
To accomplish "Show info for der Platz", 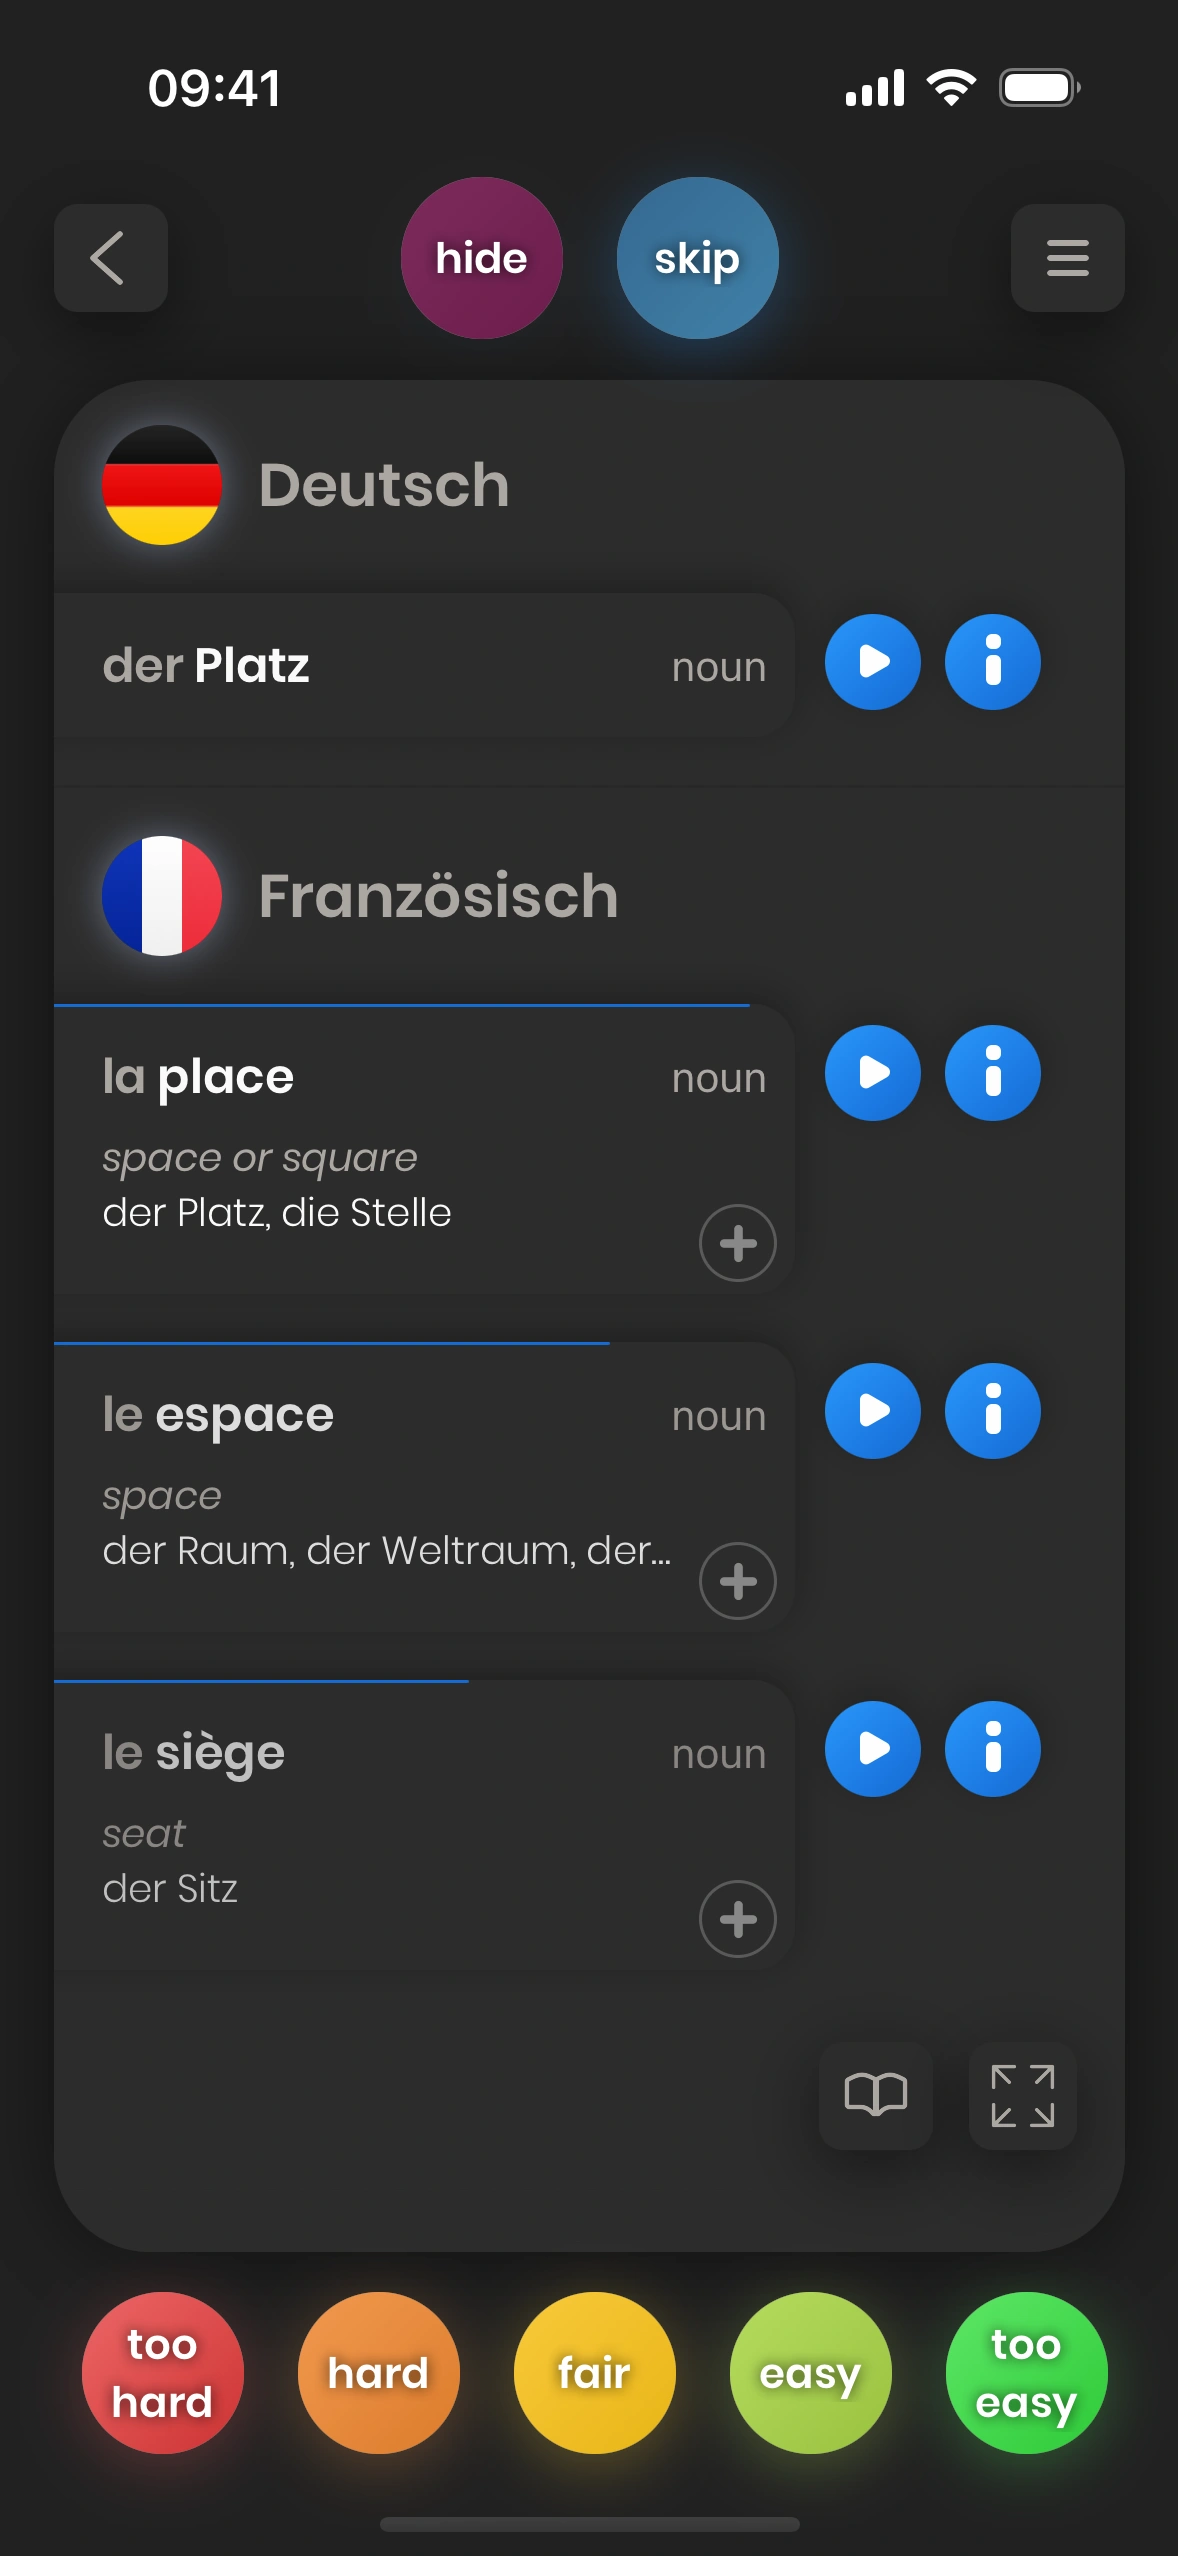I will tap(992, 662).
